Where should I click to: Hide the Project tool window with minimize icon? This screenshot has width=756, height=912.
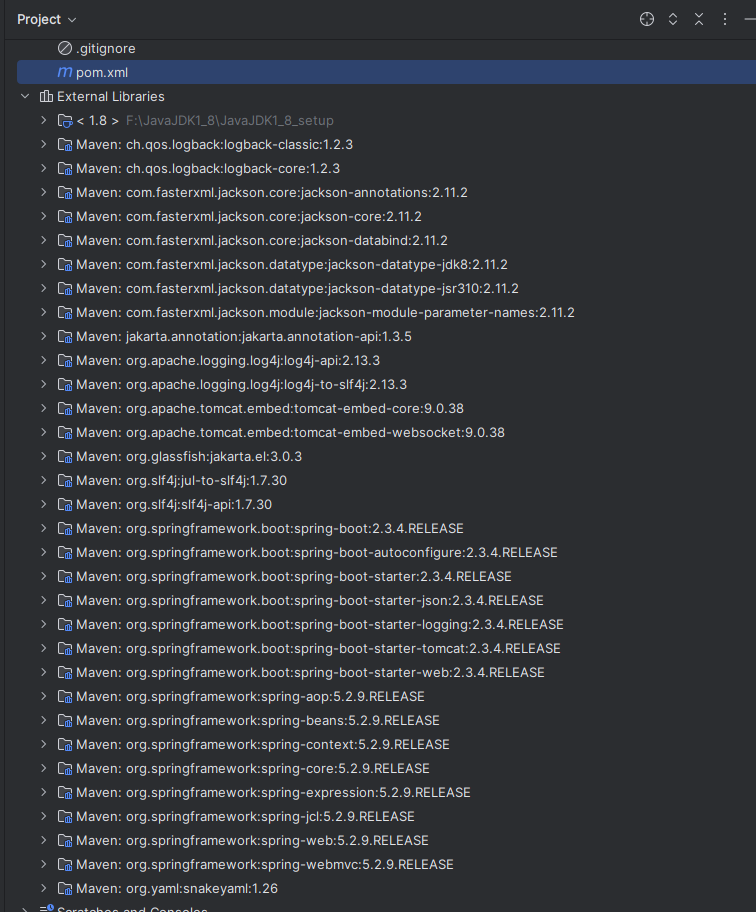coord(750,19)
